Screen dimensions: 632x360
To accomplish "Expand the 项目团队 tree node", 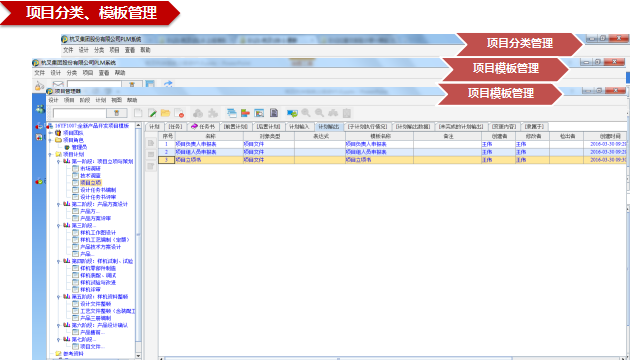I will pyautogui.click(x=50, y=133).
